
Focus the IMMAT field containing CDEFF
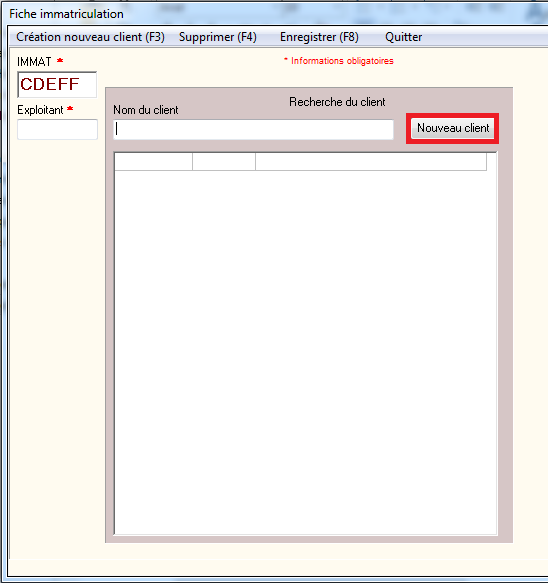pyautogui.click(x=57, y=84)
